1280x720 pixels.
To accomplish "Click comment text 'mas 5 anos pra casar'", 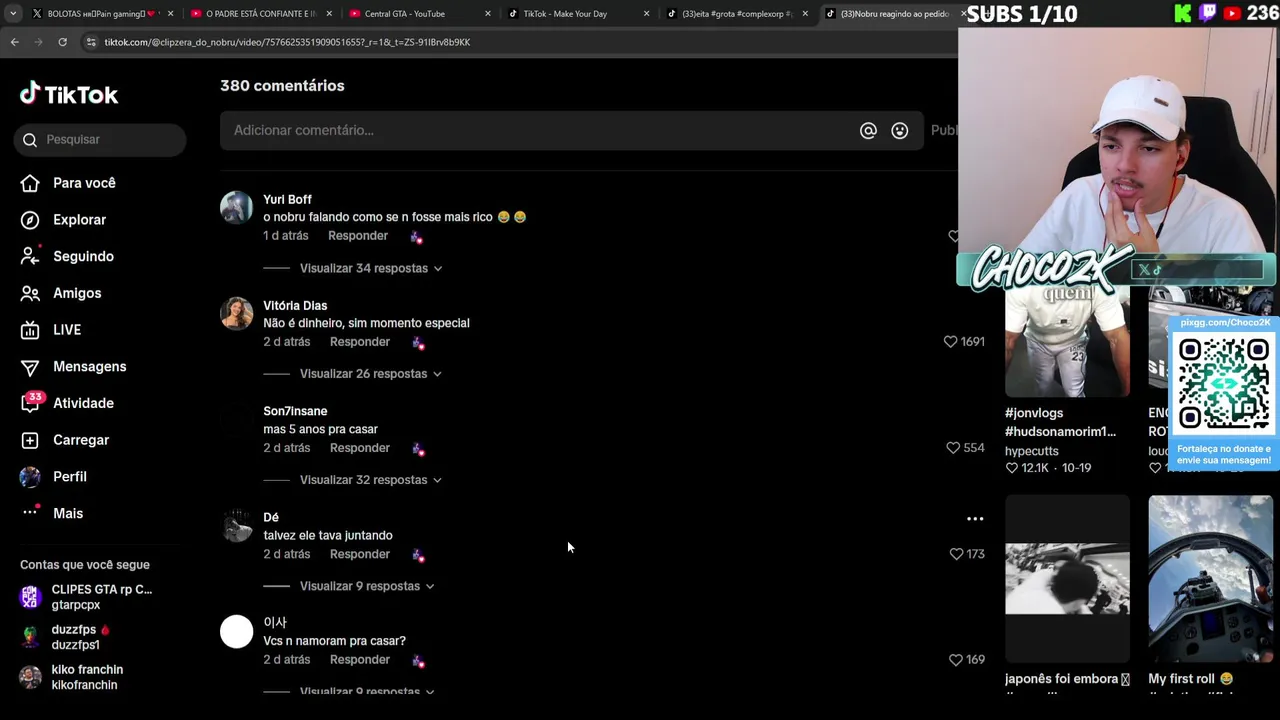I will click(321, 429).
